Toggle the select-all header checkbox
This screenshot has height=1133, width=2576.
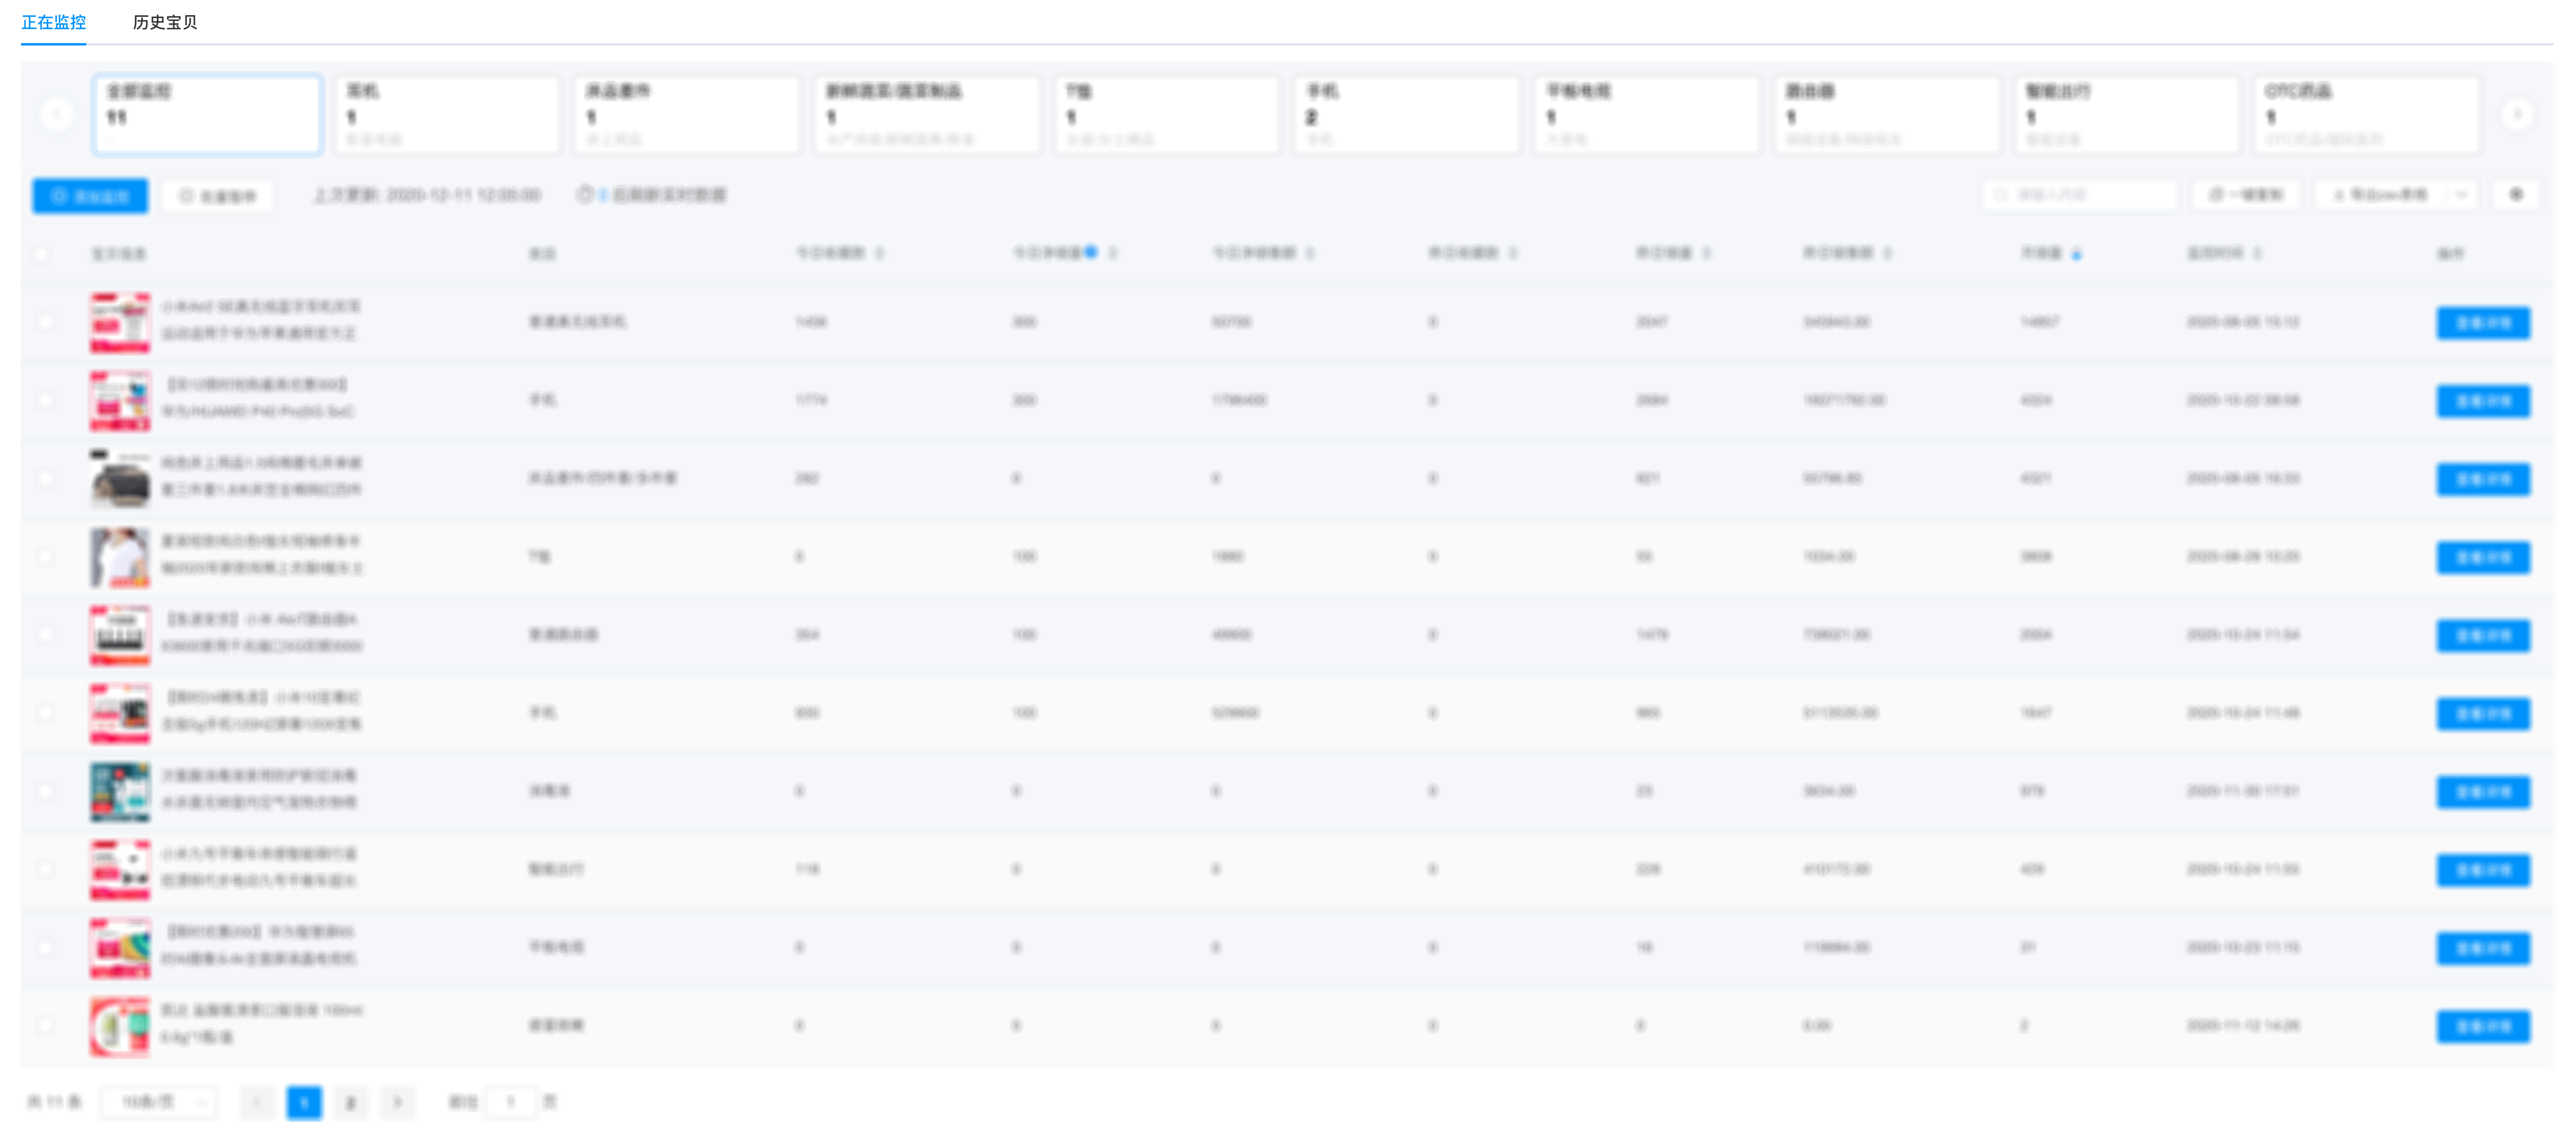[42, 254]
